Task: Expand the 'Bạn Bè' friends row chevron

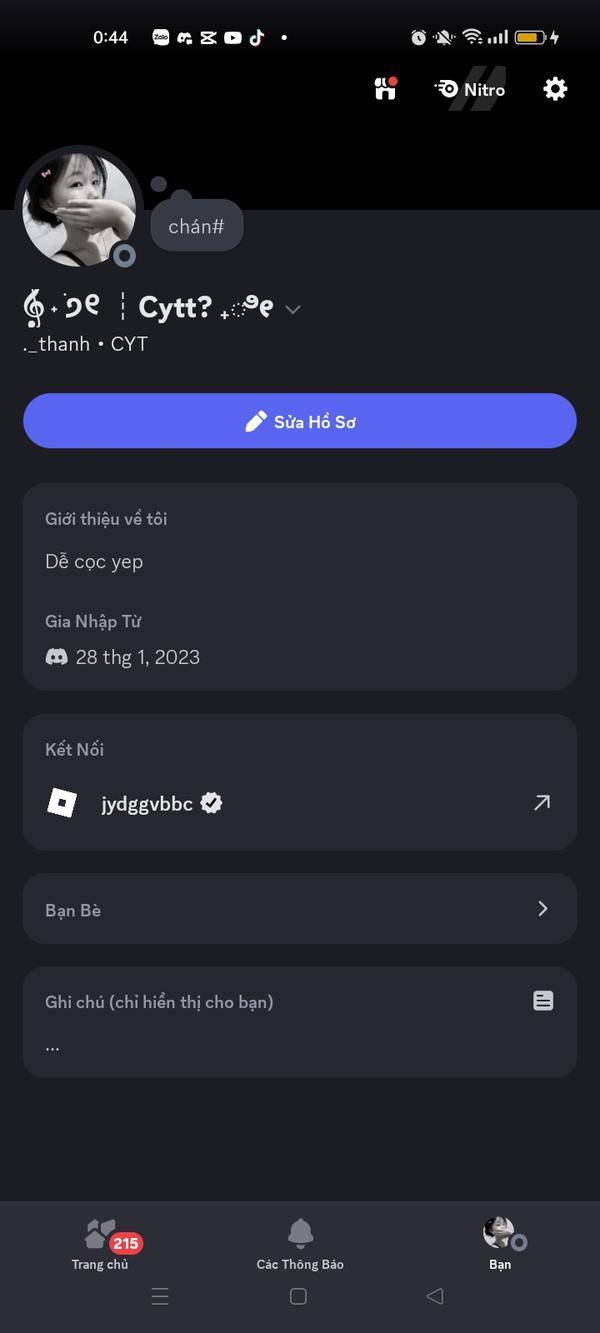Action: coord(543,909)
